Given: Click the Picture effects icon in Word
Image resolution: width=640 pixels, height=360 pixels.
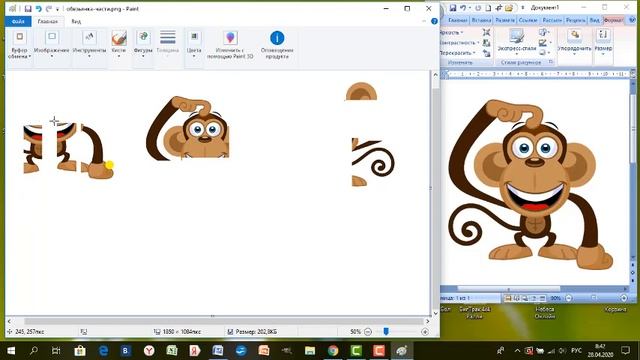Looking at the screenshot, I should (544, 53).
